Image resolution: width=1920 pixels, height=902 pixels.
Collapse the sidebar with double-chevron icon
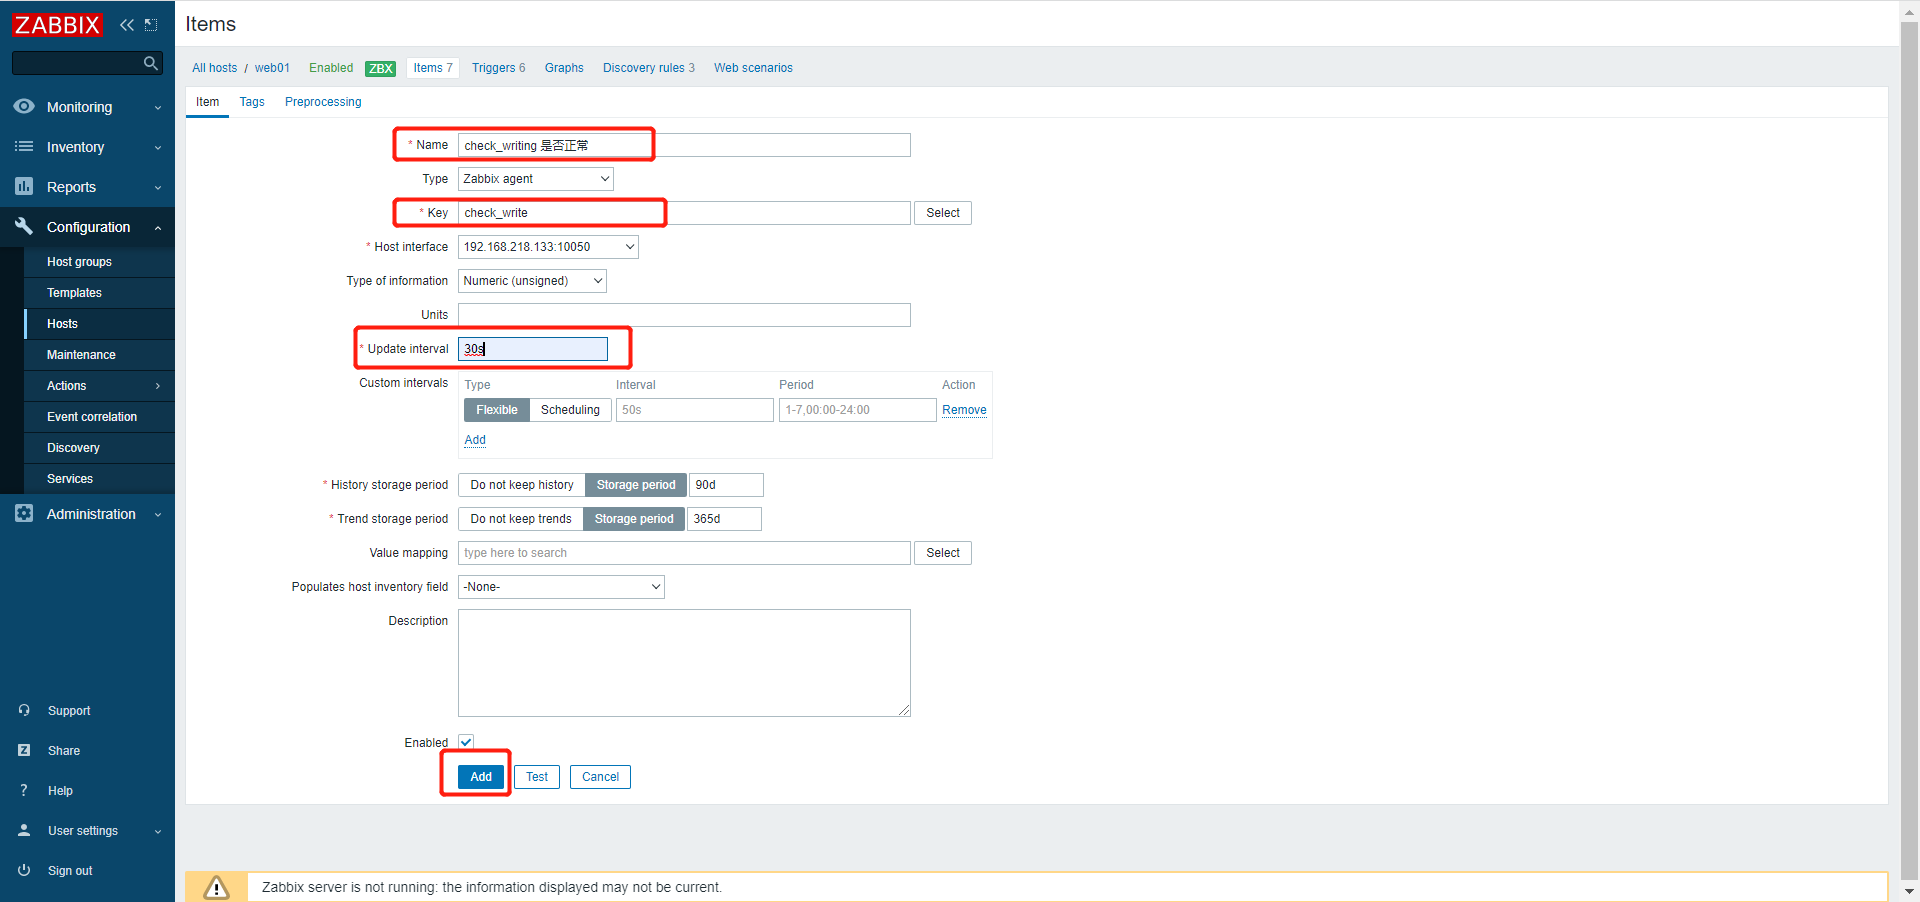127,25
